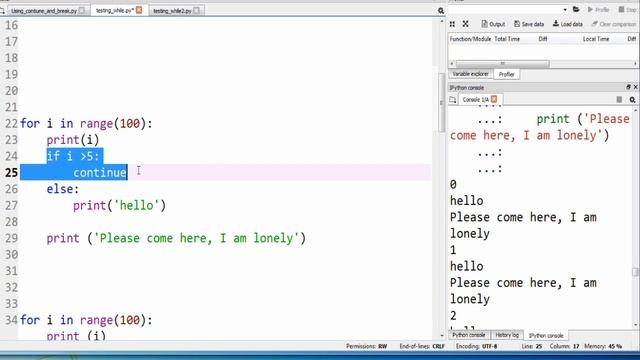640x360 pixels.
Task: Open the console options search icon
Action: pos(632,100)
